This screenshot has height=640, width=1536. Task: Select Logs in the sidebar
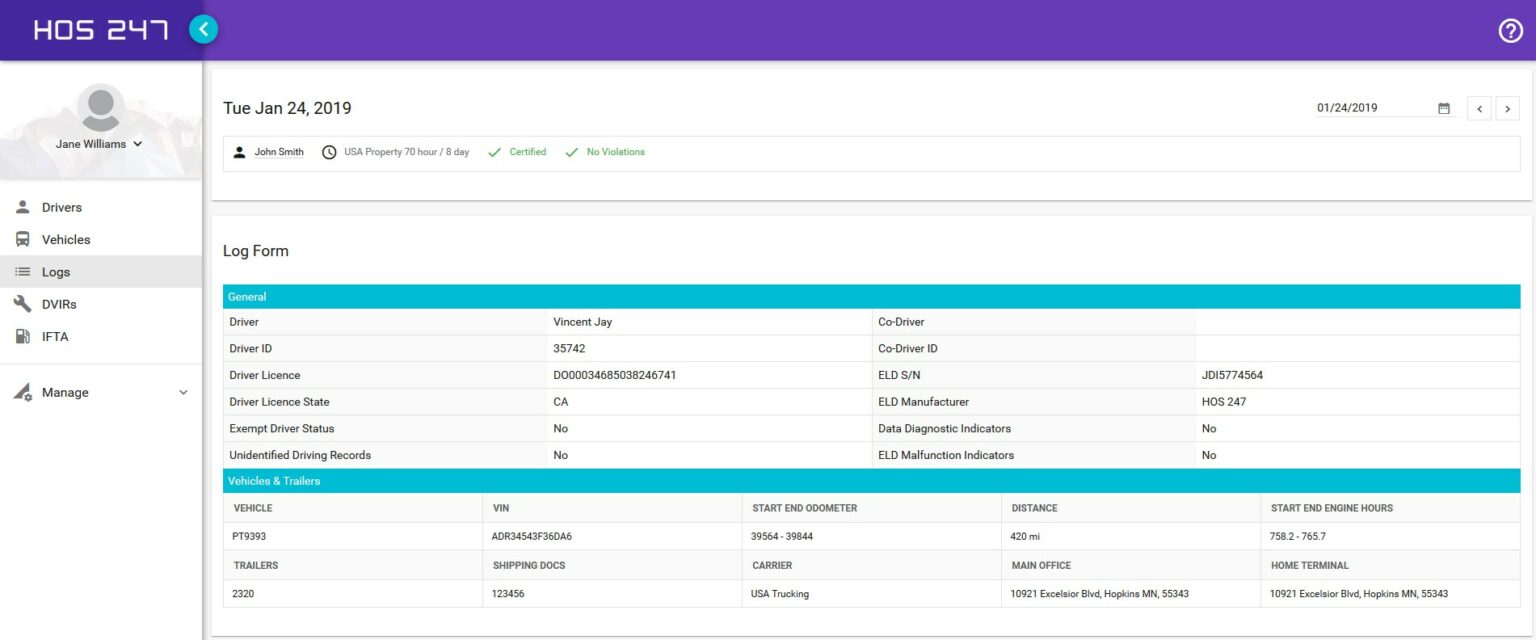55,272
